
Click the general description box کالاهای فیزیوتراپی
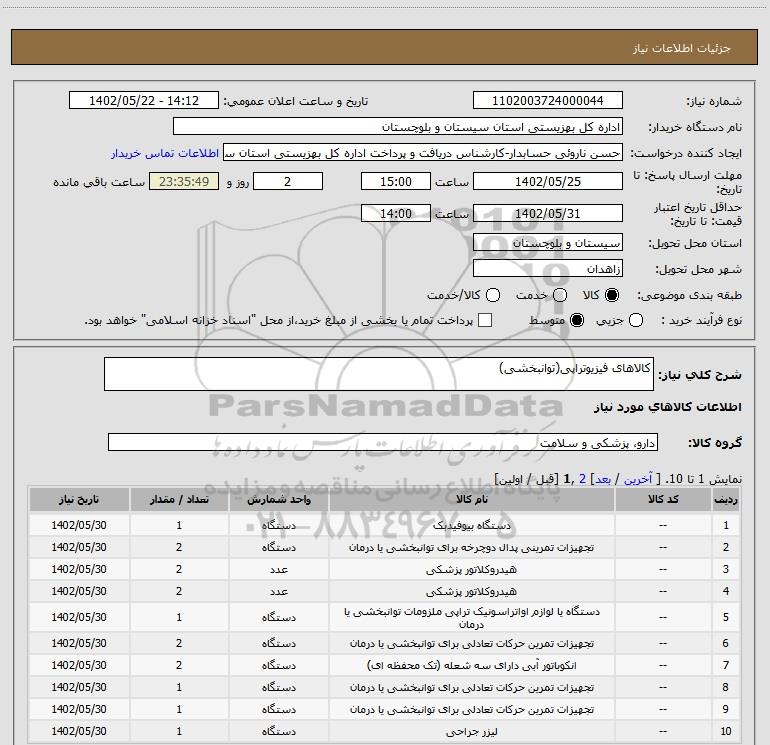click(x=379, y=374)
